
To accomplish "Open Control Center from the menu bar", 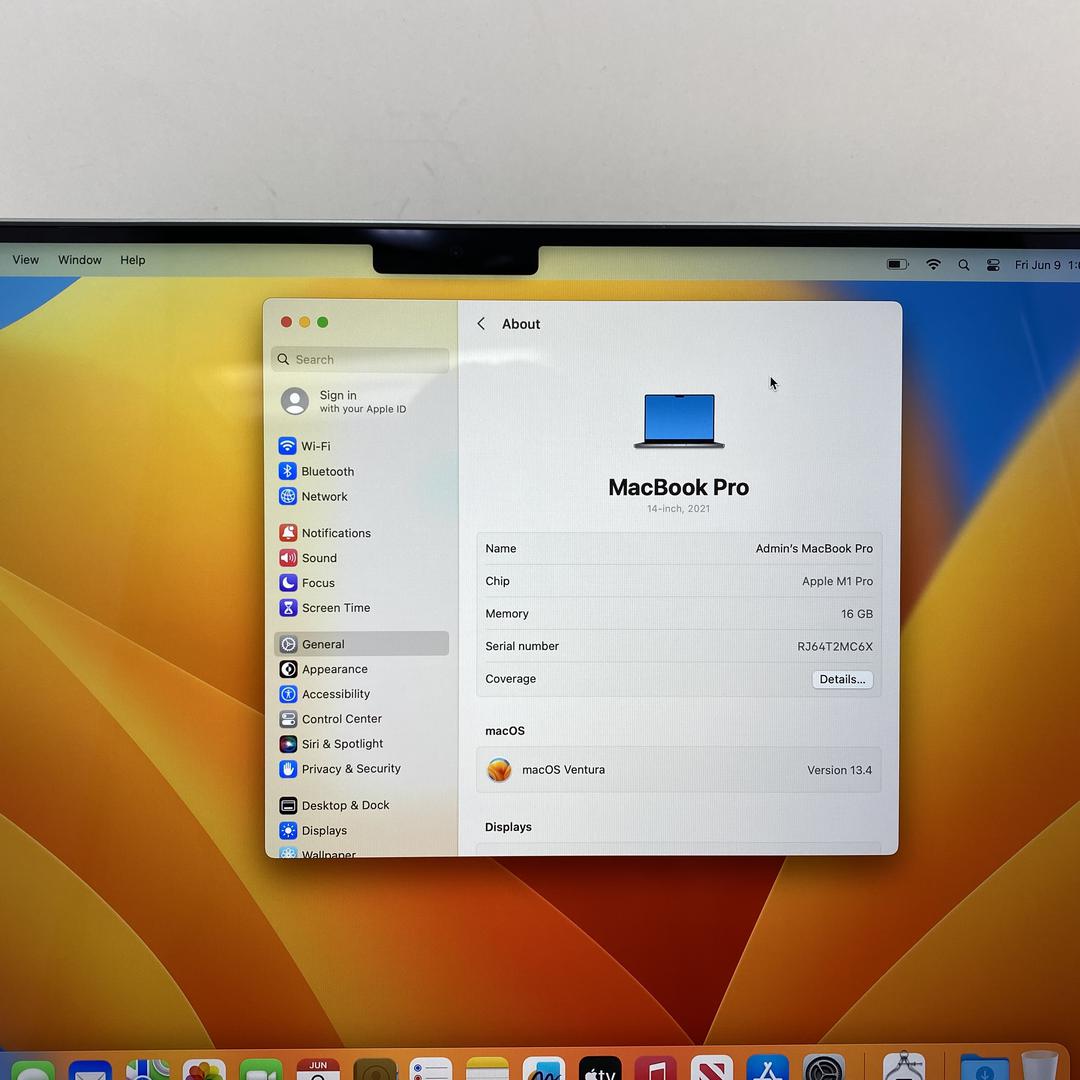I will [993, 265].
